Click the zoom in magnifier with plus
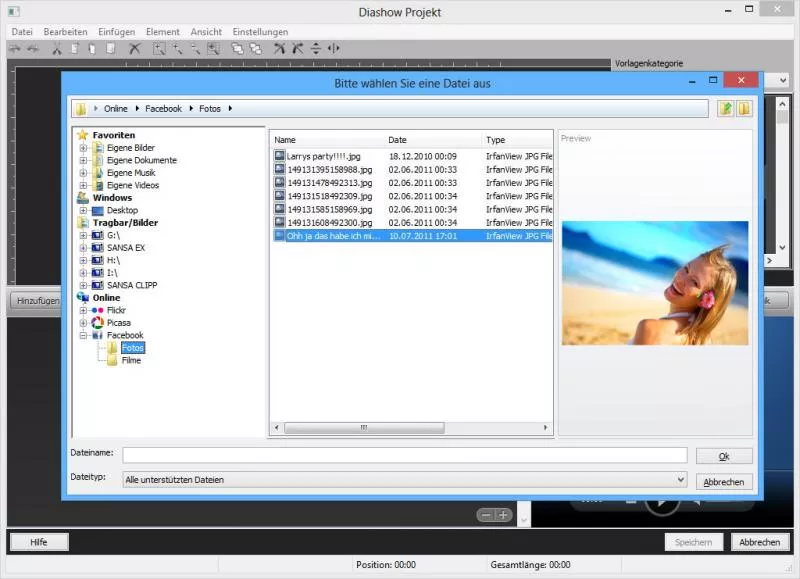The height and width of the screenshot is (579, 800). [178, 49]
